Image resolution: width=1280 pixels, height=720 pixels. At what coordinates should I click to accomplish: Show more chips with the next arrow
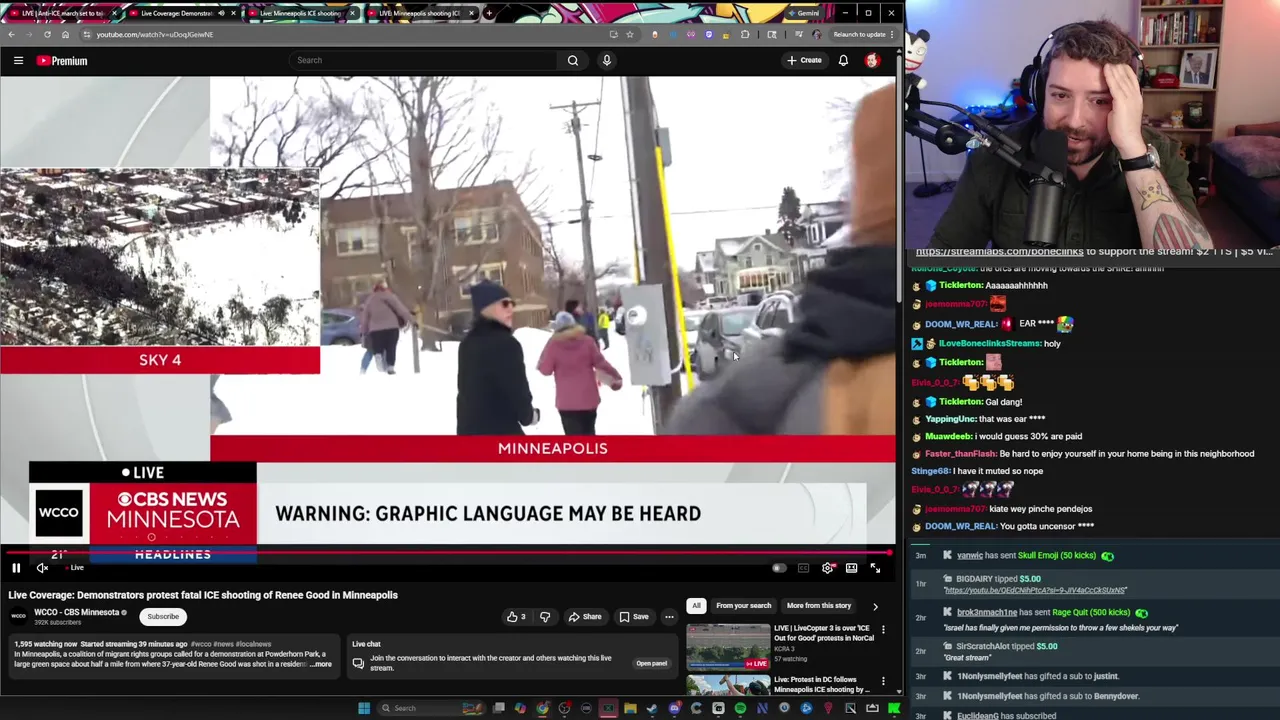875,606
